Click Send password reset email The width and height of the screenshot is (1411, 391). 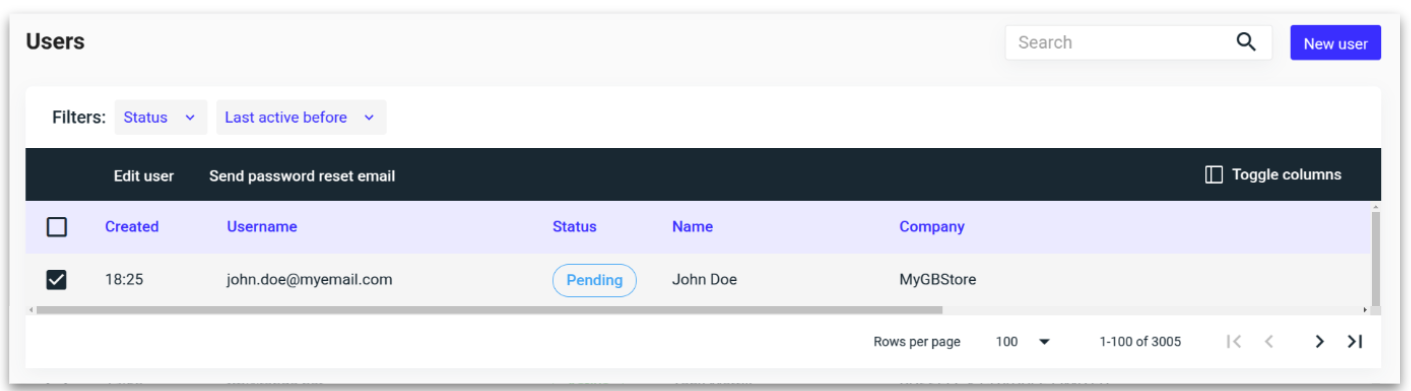click(302, 176)
